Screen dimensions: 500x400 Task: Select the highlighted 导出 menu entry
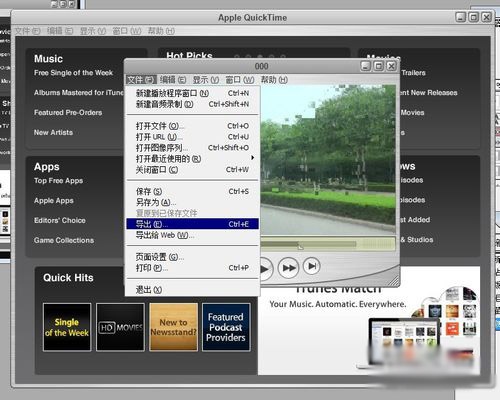pos(192,224)
